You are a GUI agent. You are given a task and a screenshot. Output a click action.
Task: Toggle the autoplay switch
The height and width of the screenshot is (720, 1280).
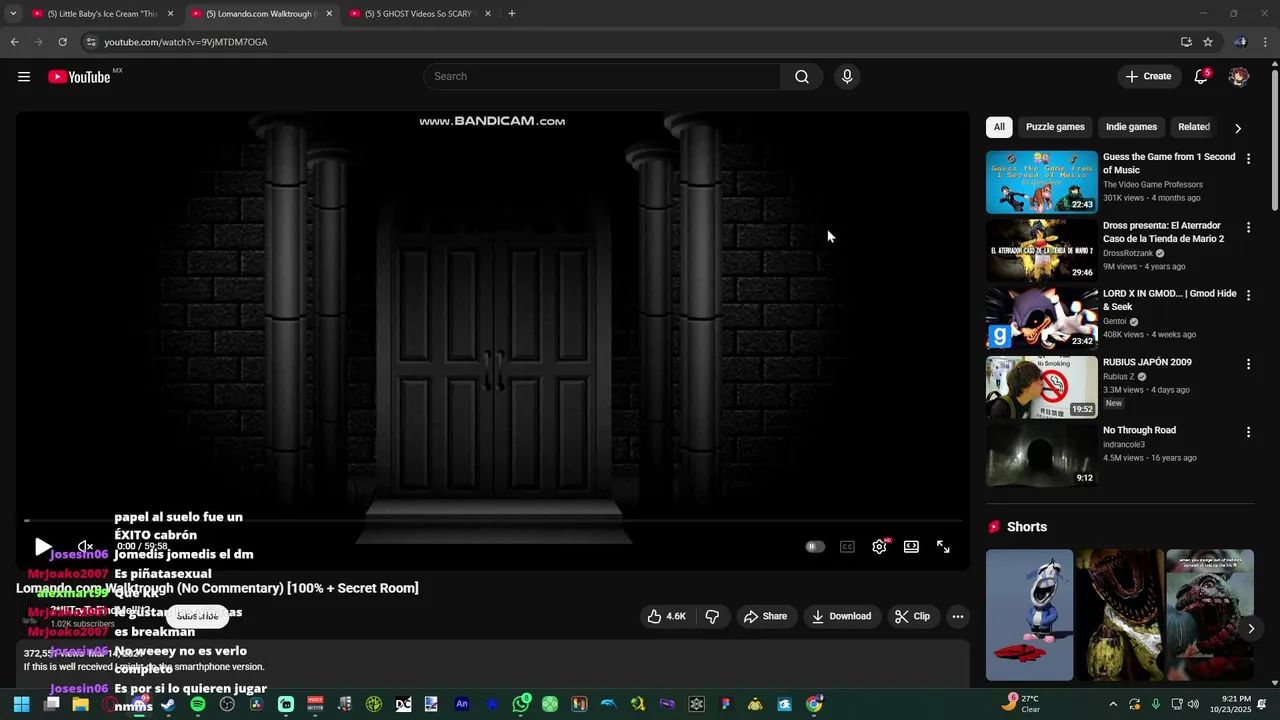click(x=815, y=547)
